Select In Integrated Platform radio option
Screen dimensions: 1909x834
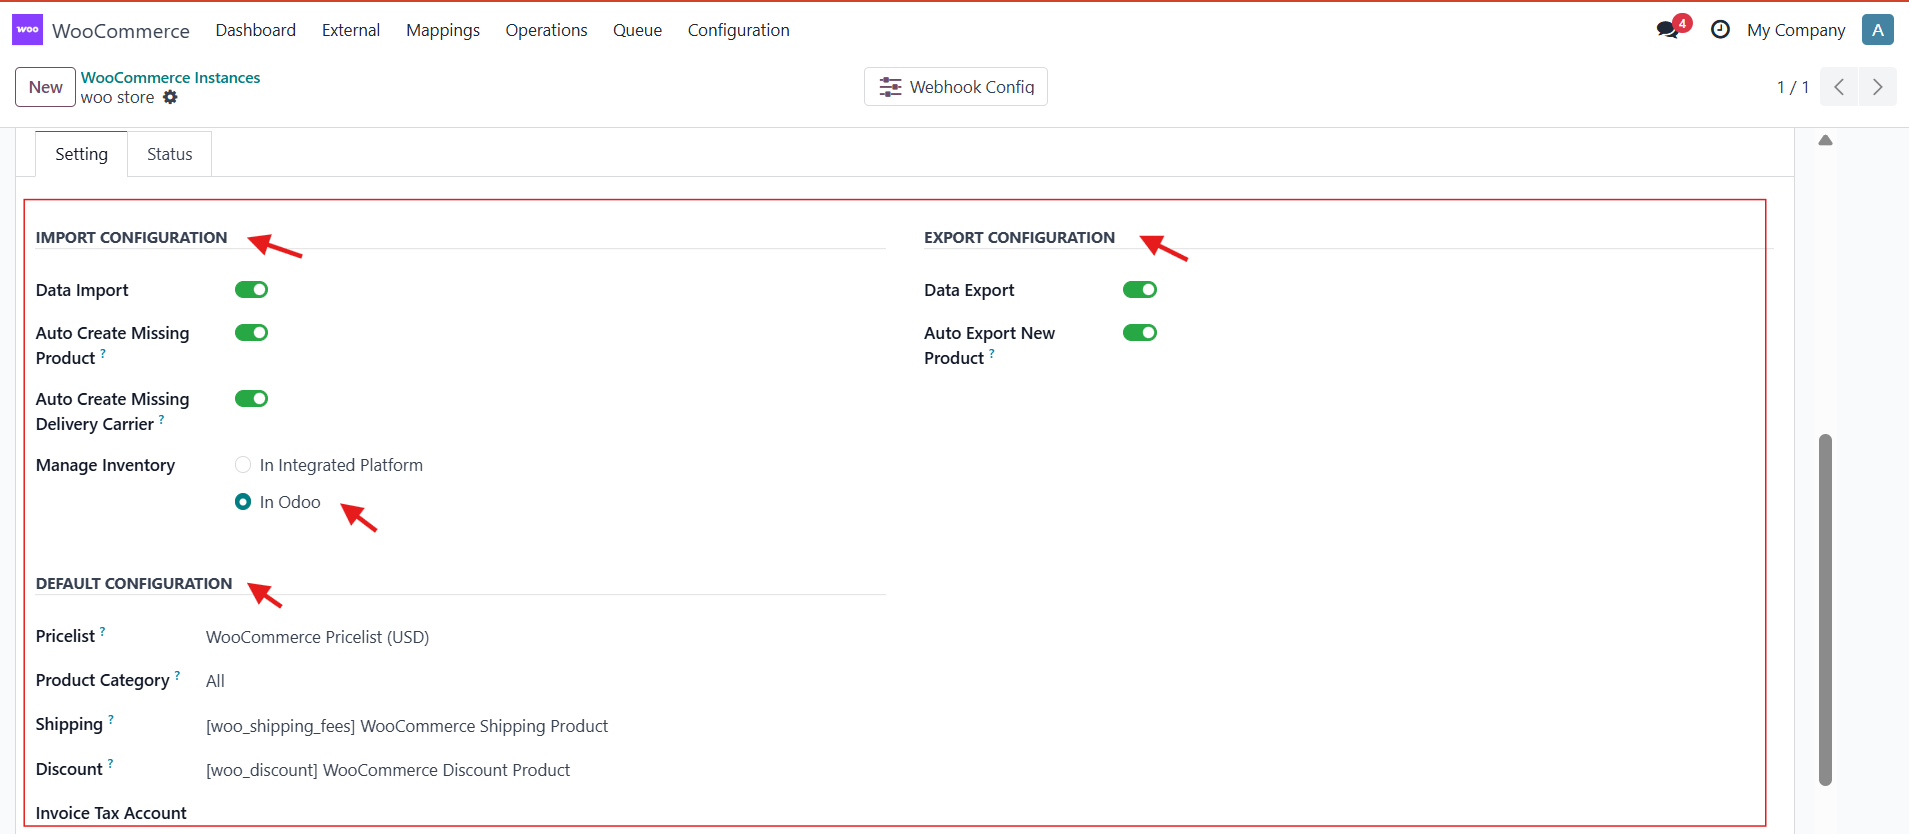click(243, 465)
